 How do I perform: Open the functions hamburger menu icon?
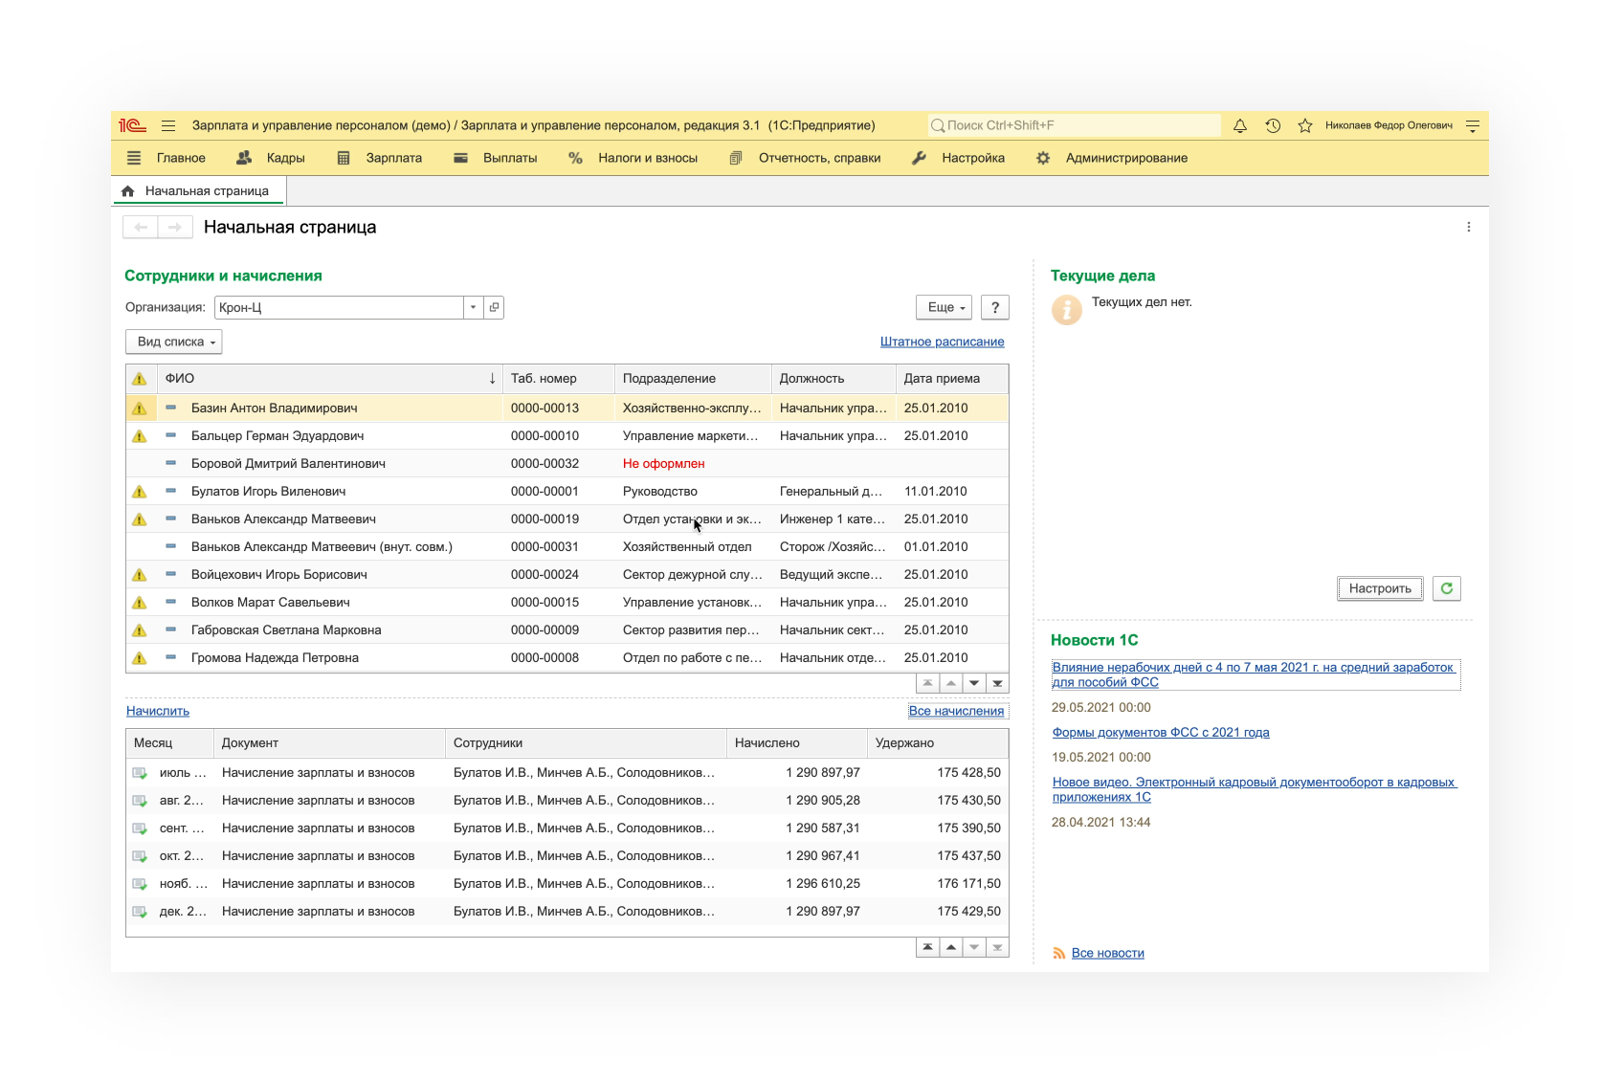168,126
